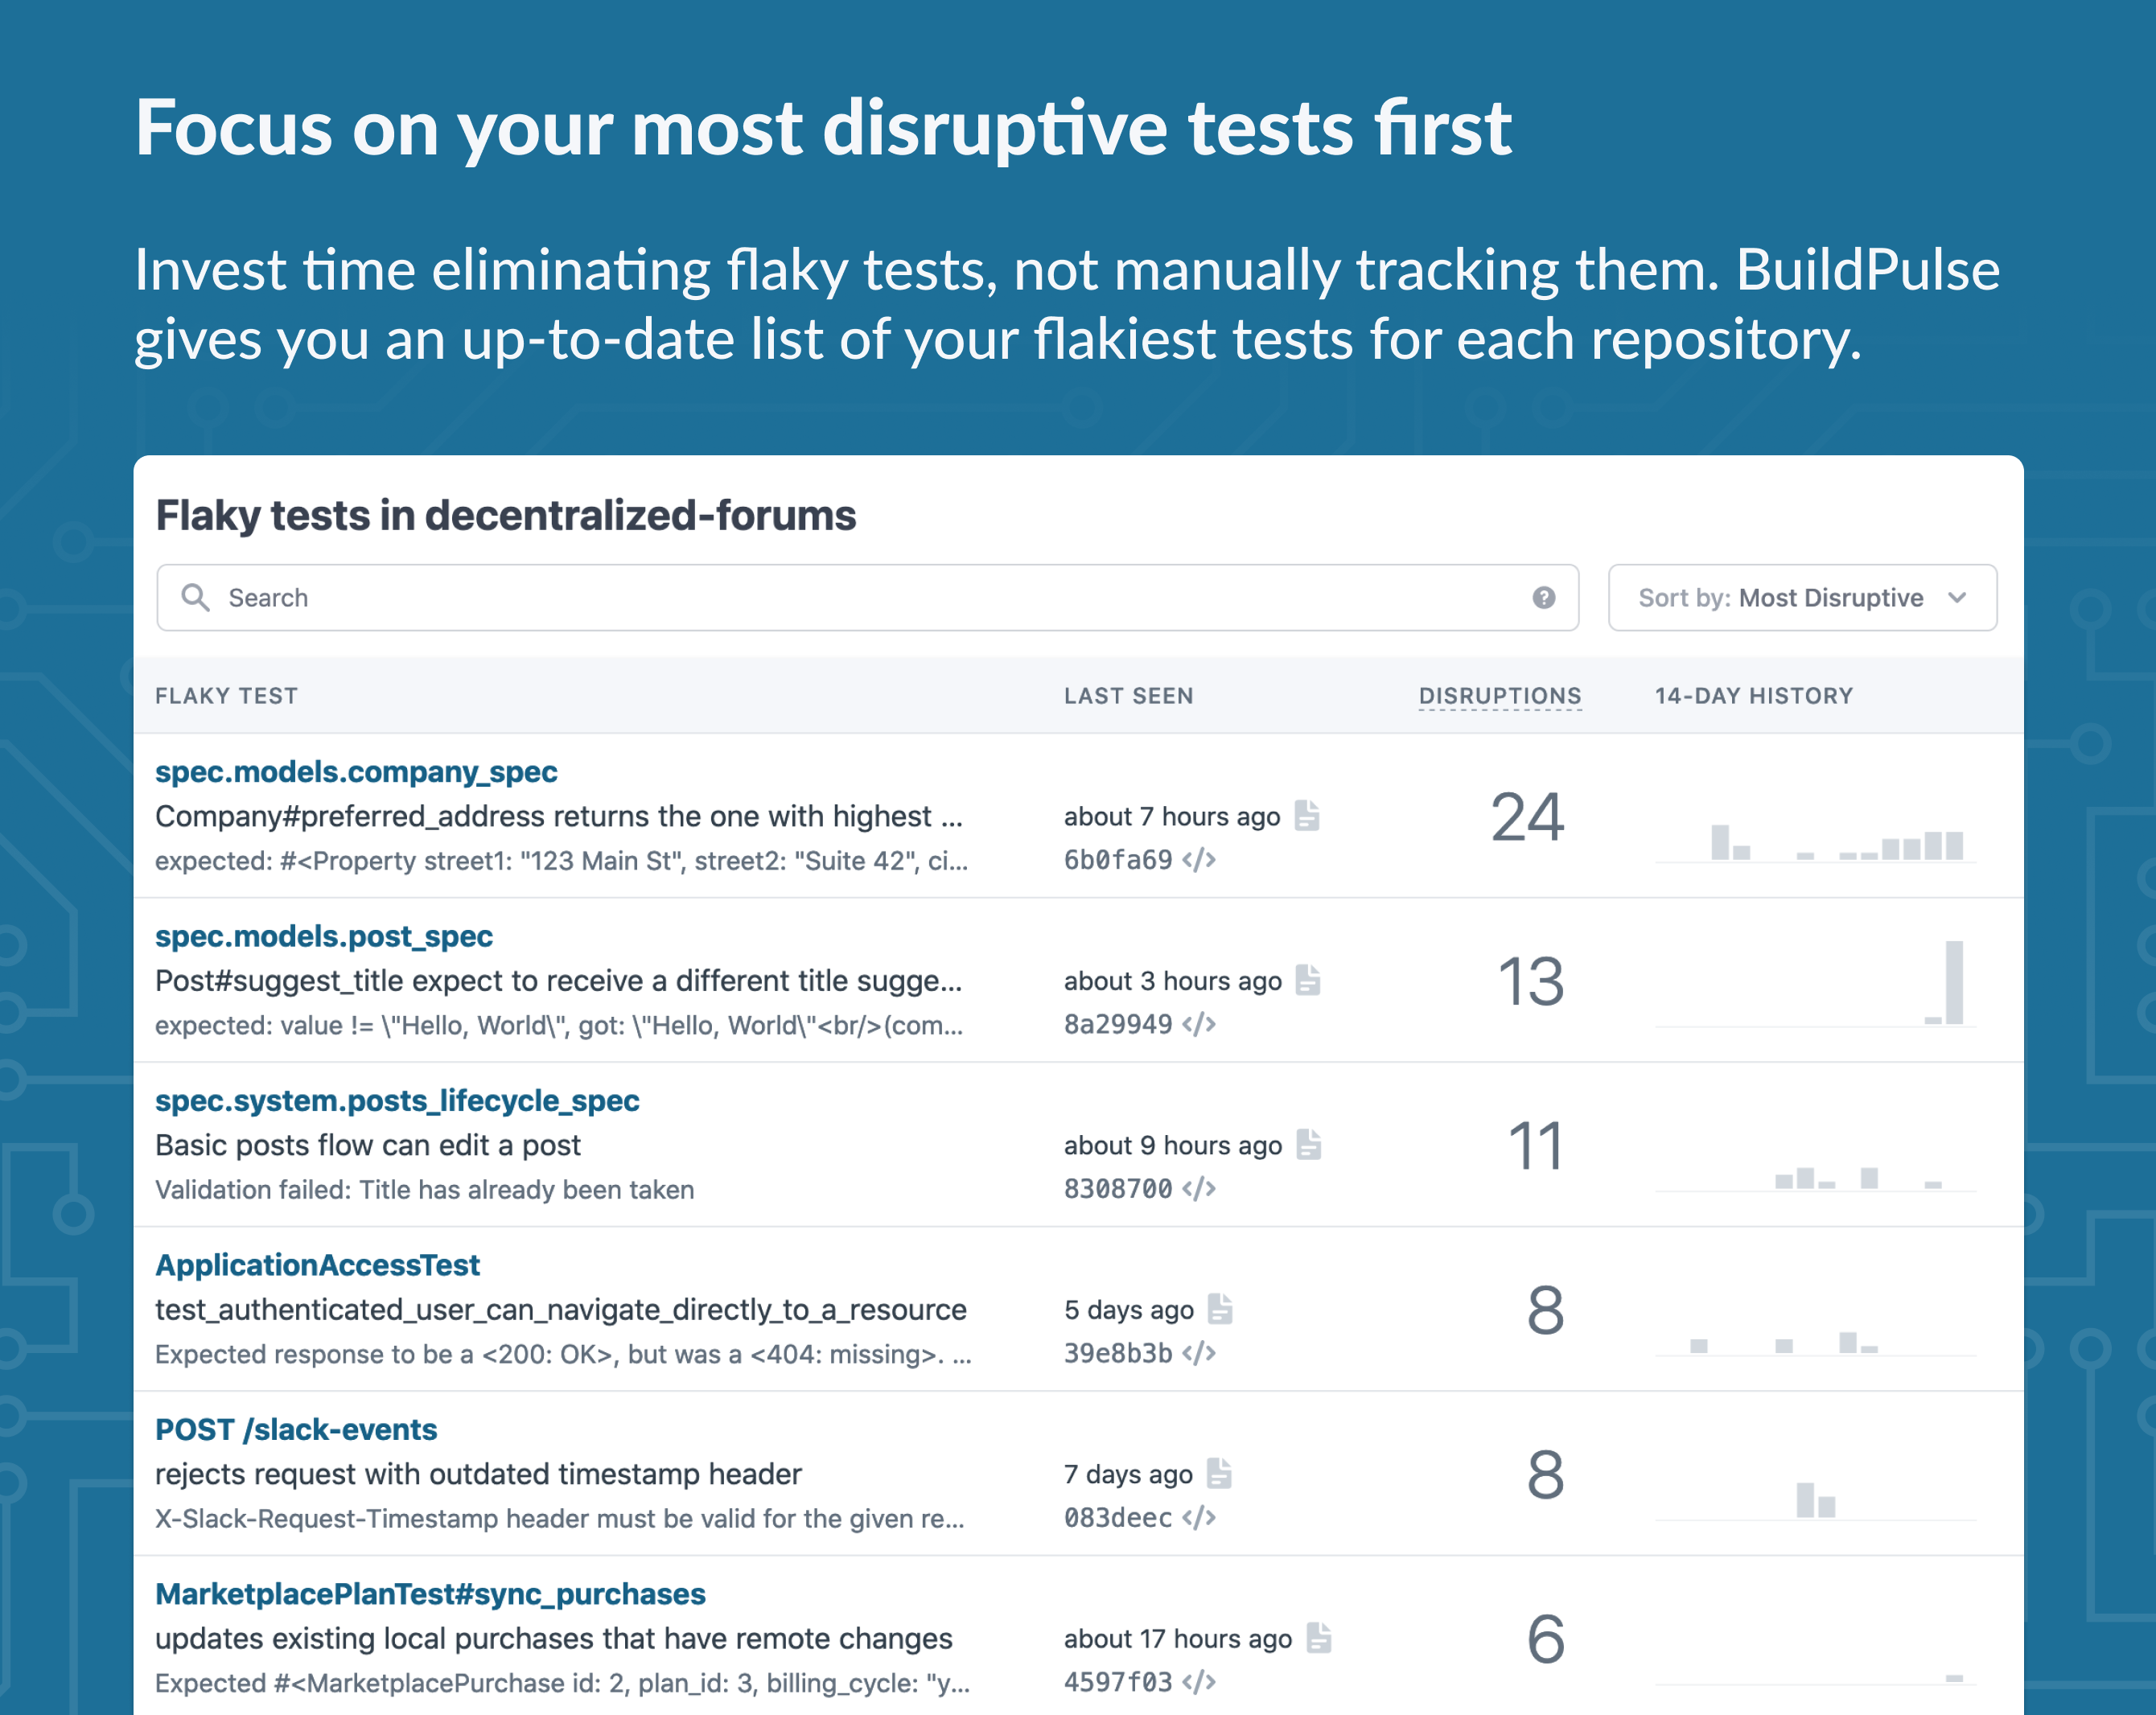
Task: Open the POST /slack-events test link
Action: (296, 1429)
